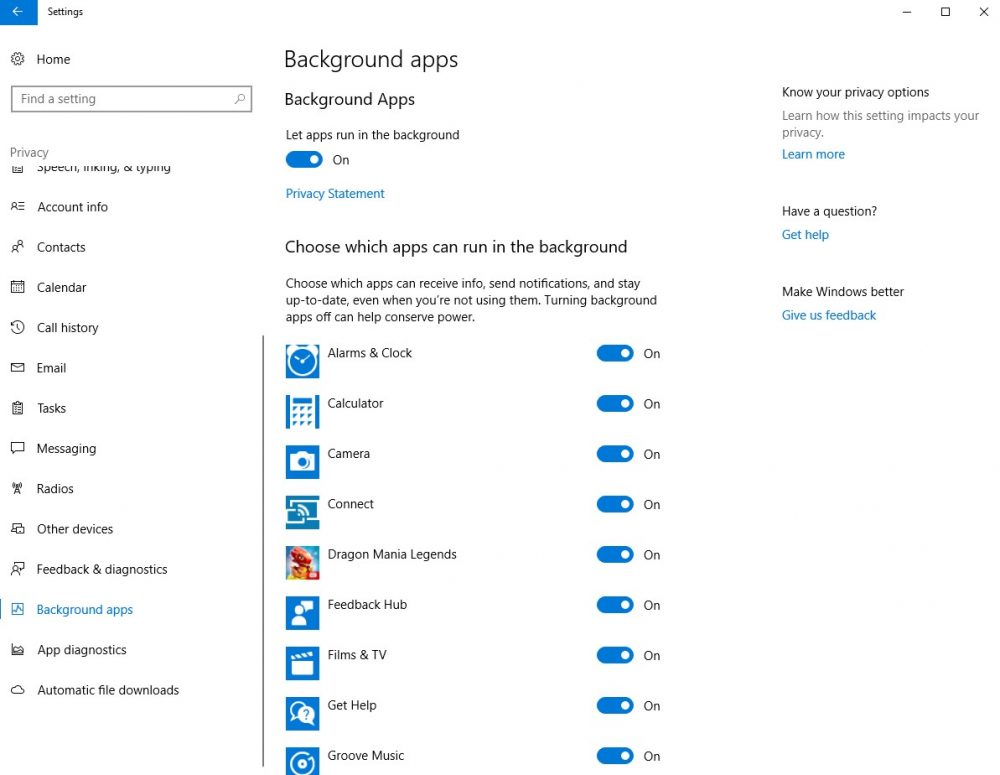Disable the Get Help background toggle
Image resolution: width=1000 pixels, height=775 pixels.
pyautogui.click(x=615, y=706)
